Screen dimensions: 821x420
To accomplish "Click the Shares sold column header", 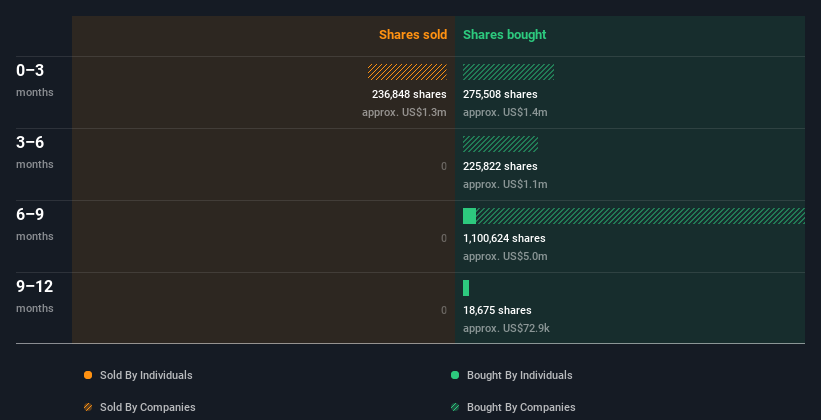I will (413, 35).
